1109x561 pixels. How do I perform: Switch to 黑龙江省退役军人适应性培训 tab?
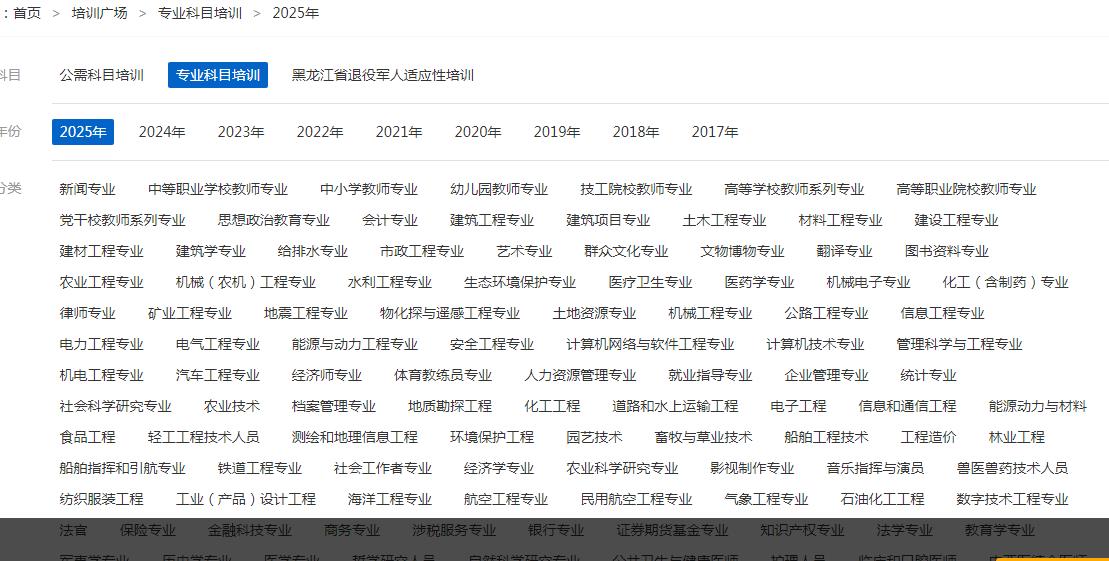tap(382, 75)
